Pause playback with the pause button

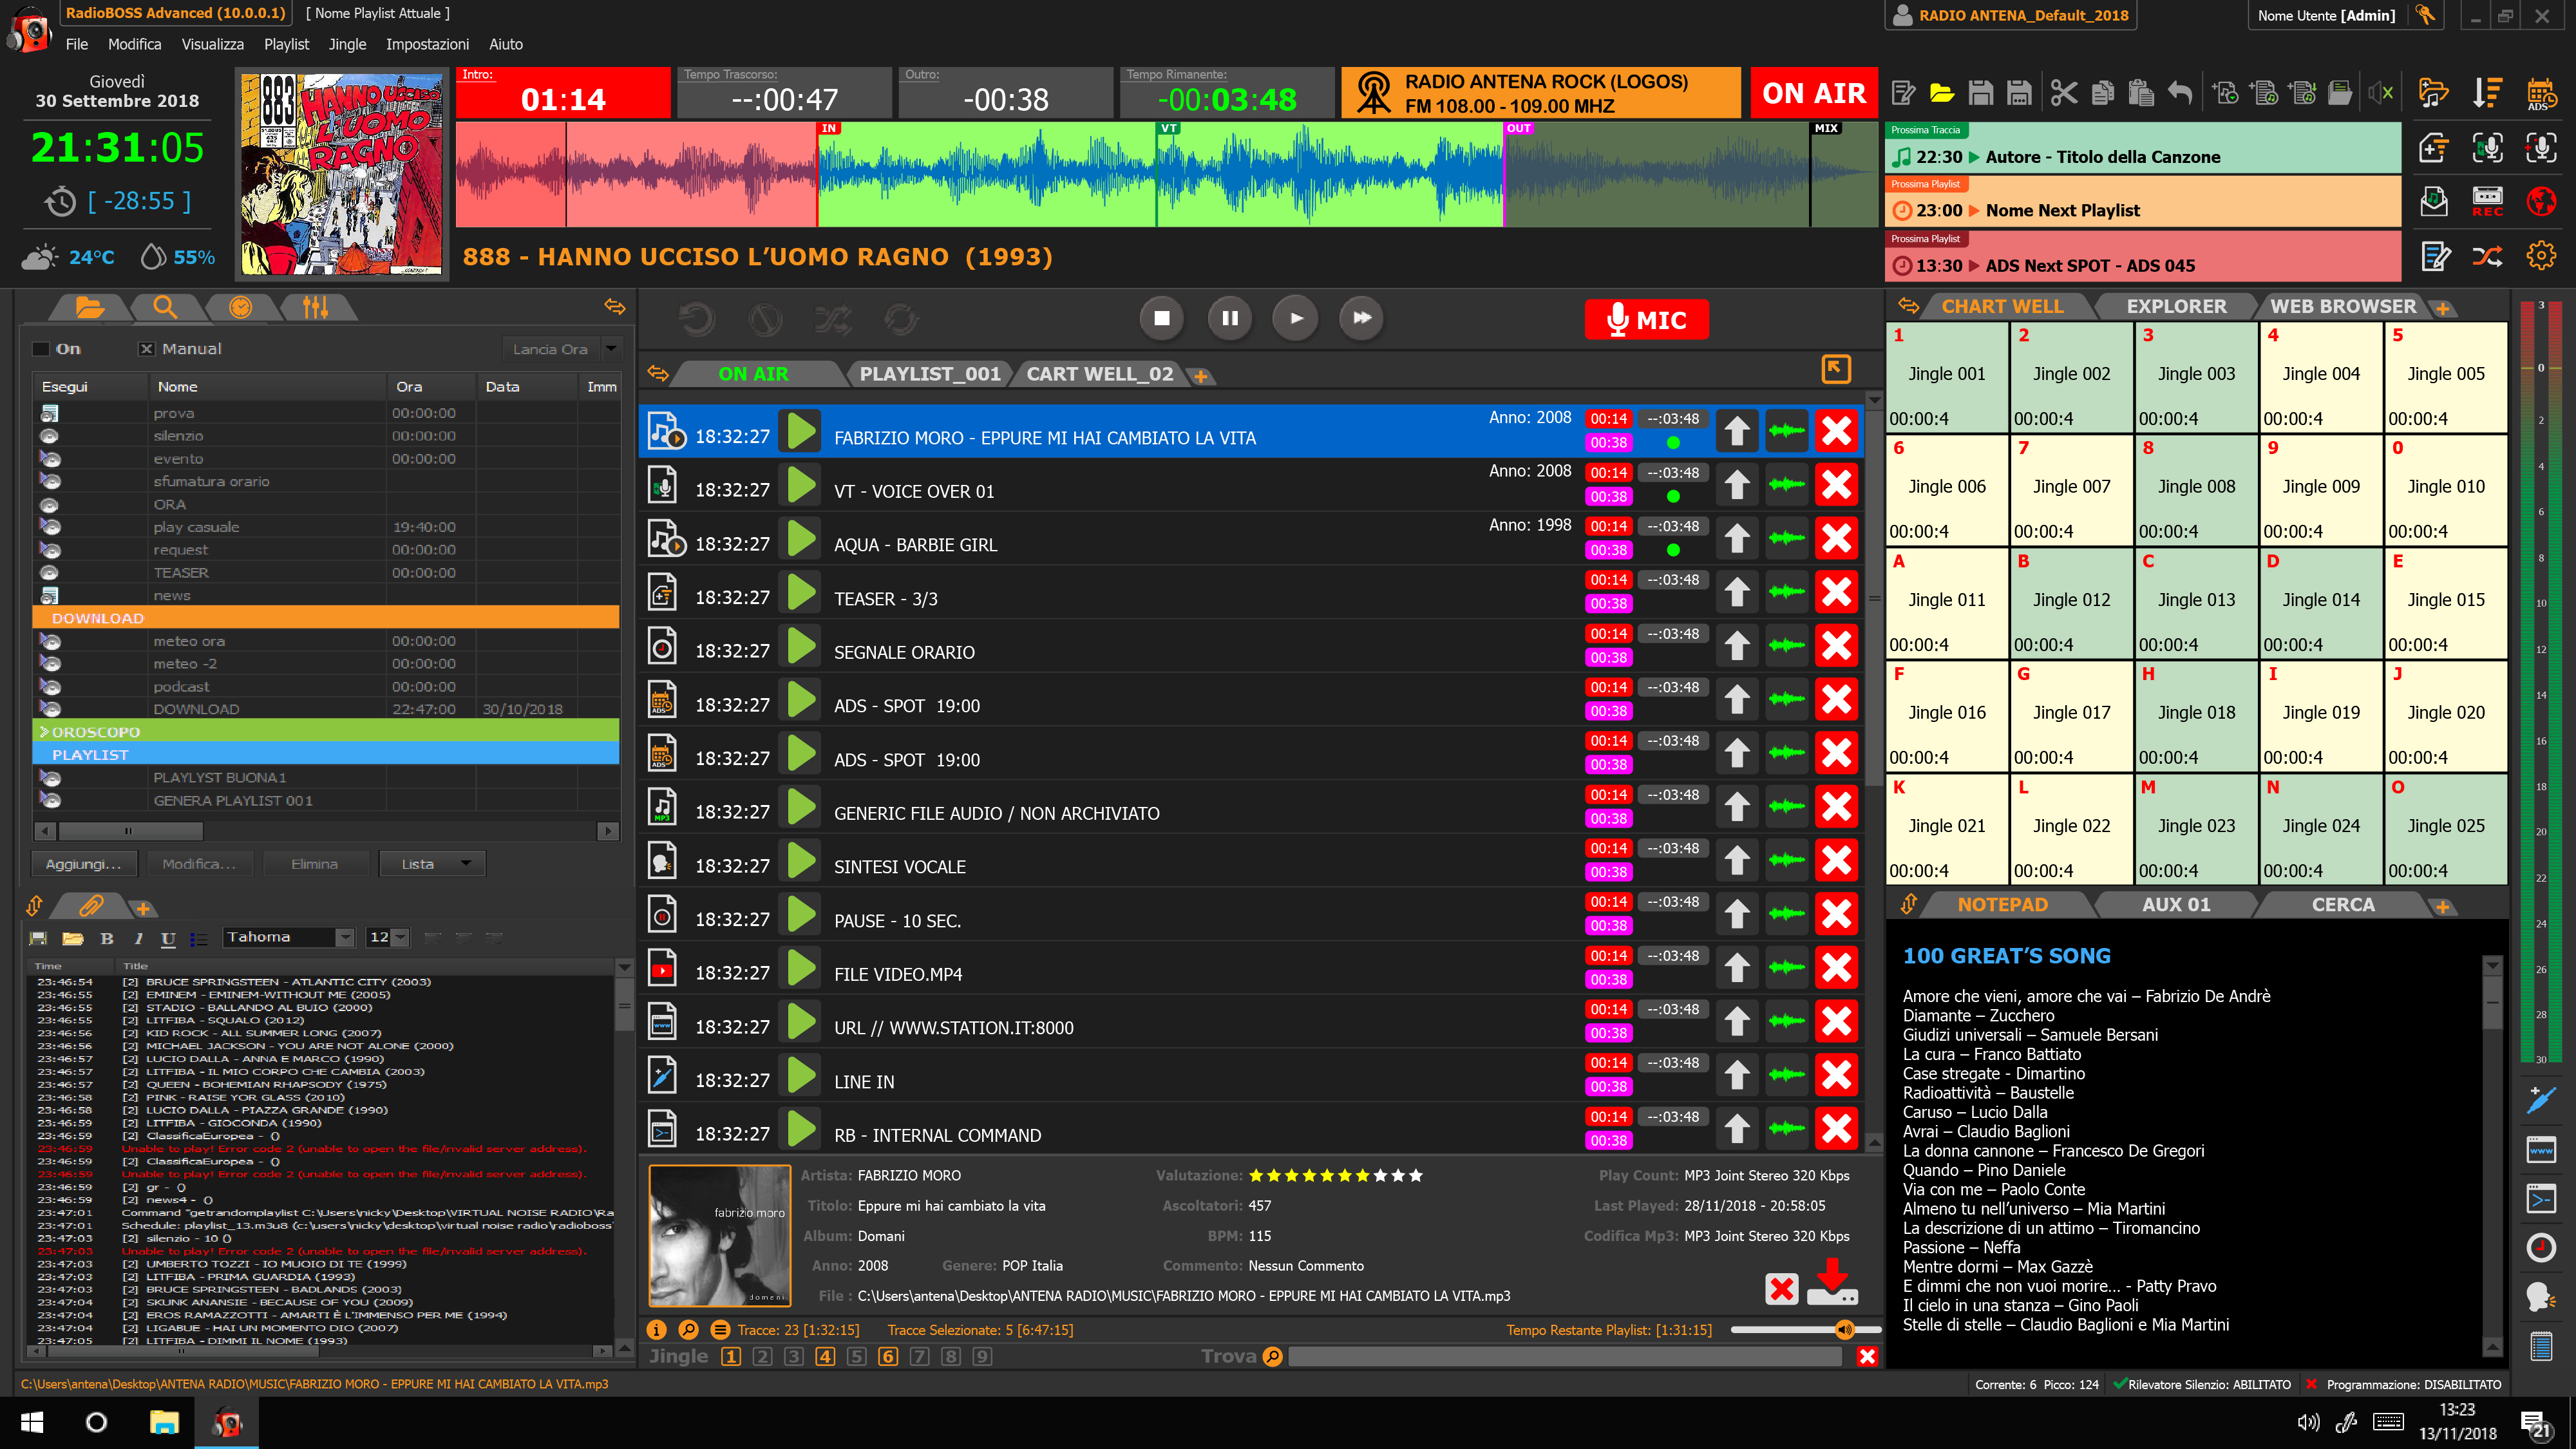(1229, 318)
